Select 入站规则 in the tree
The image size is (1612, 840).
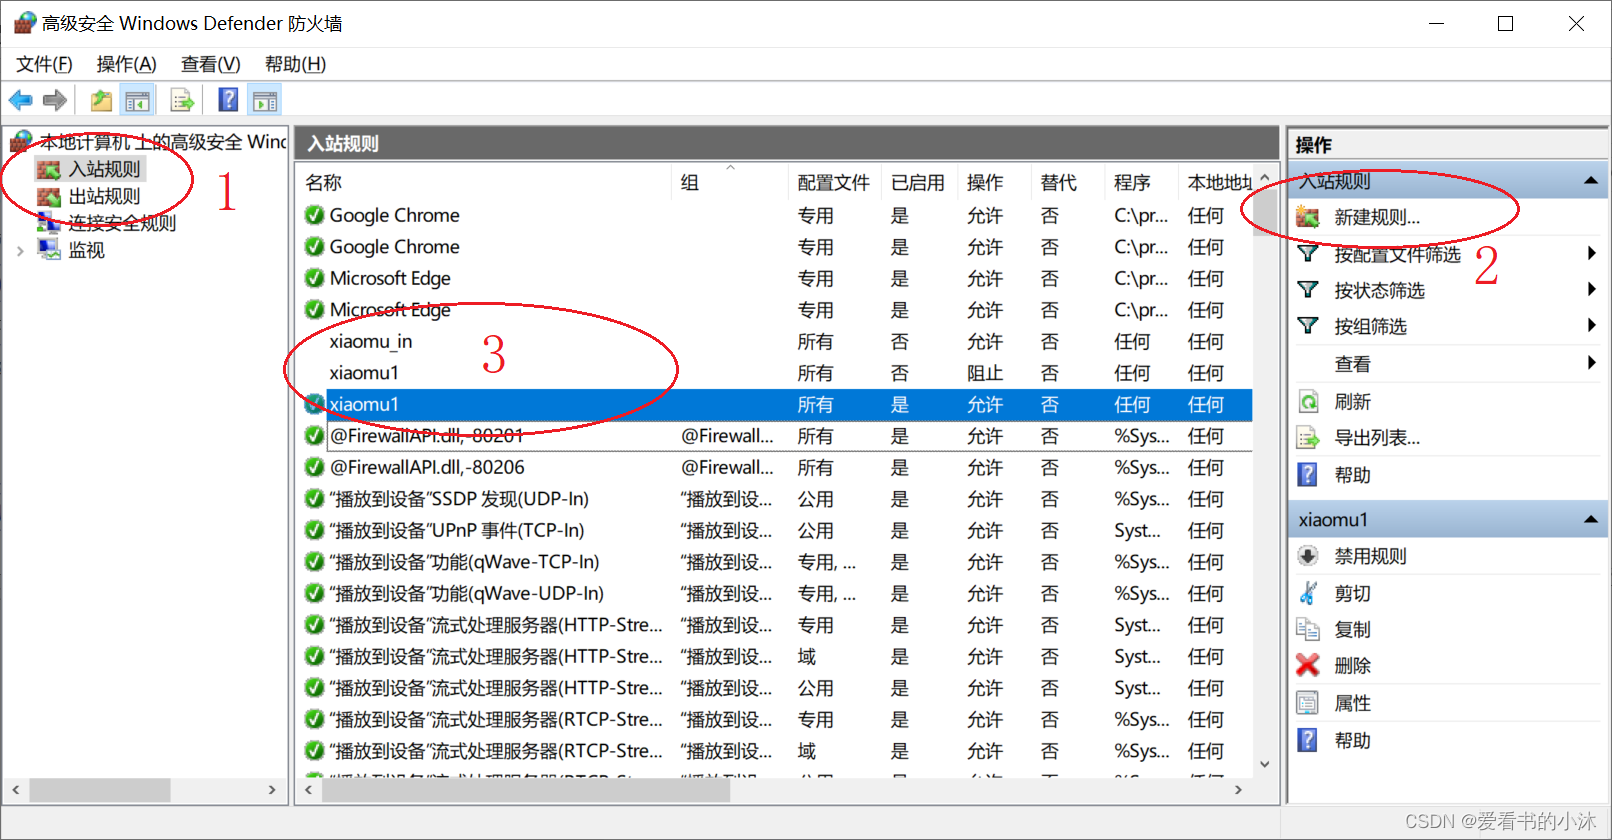click(105, 169)
